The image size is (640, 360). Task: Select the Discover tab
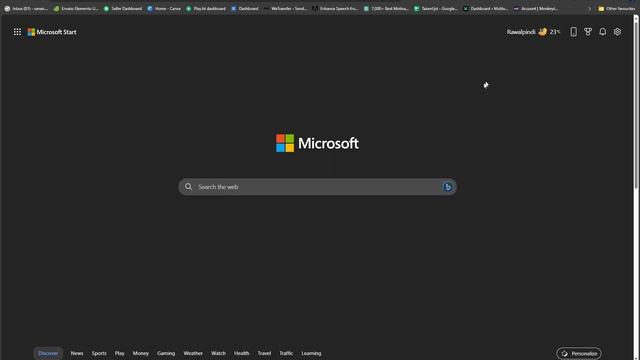48,353
